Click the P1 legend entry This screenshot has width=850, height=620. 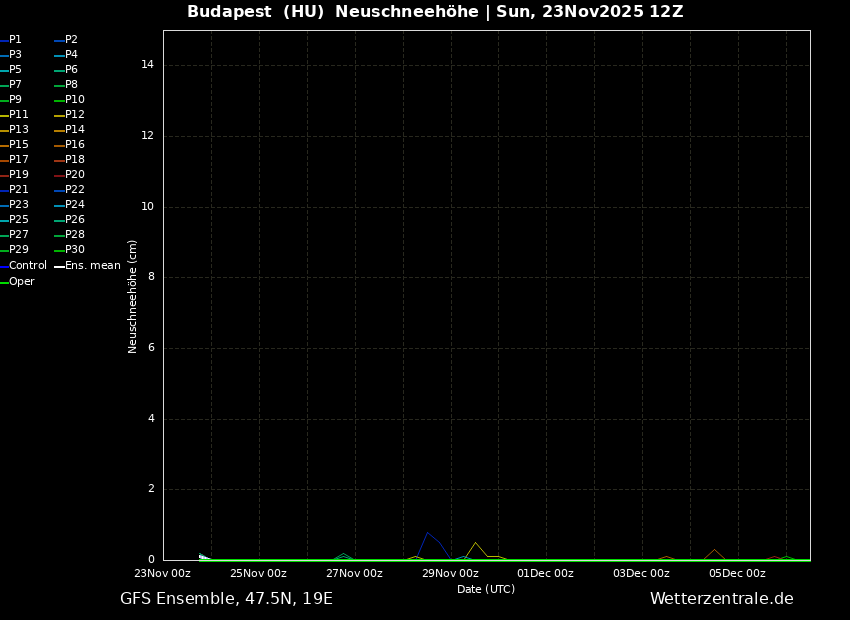click(x=15, y=39)
